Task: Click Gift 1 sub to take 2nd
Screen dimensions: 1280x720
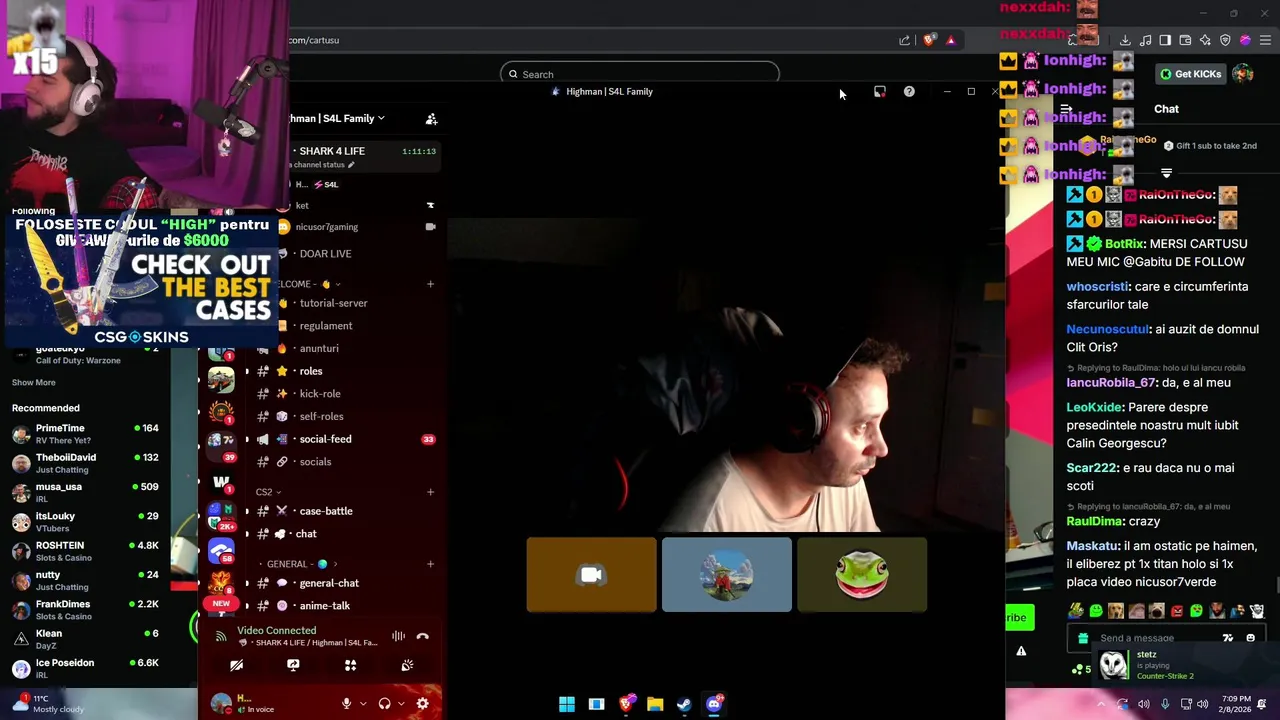Action: click(x=1209, y=146)
